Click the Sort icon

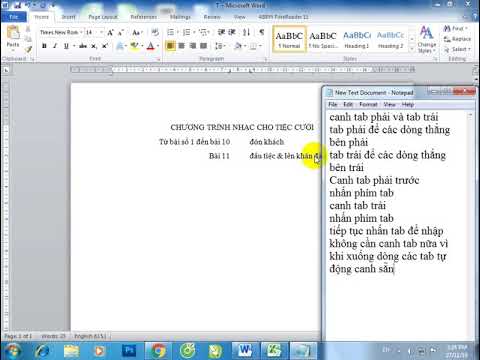click(246, 32)
